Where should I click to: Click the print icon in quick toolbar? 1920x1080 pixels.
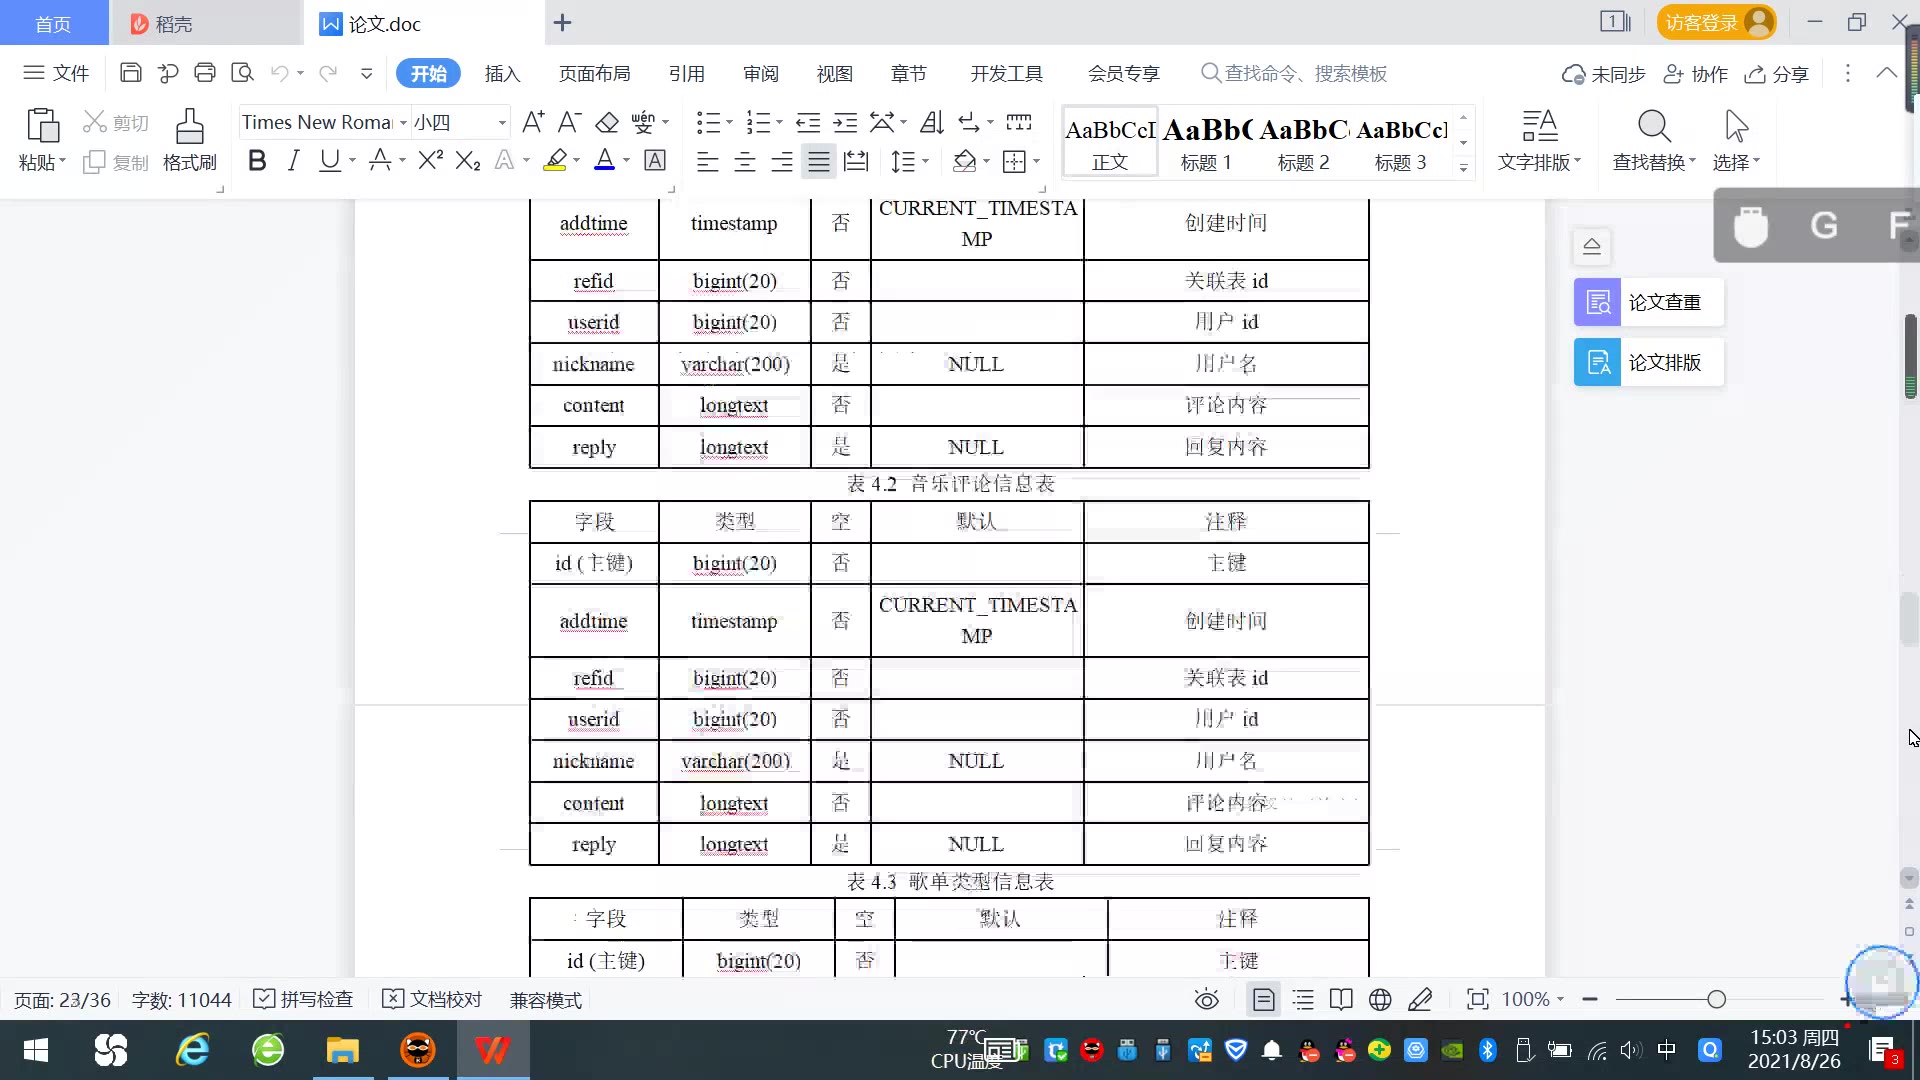pos(205,73)
